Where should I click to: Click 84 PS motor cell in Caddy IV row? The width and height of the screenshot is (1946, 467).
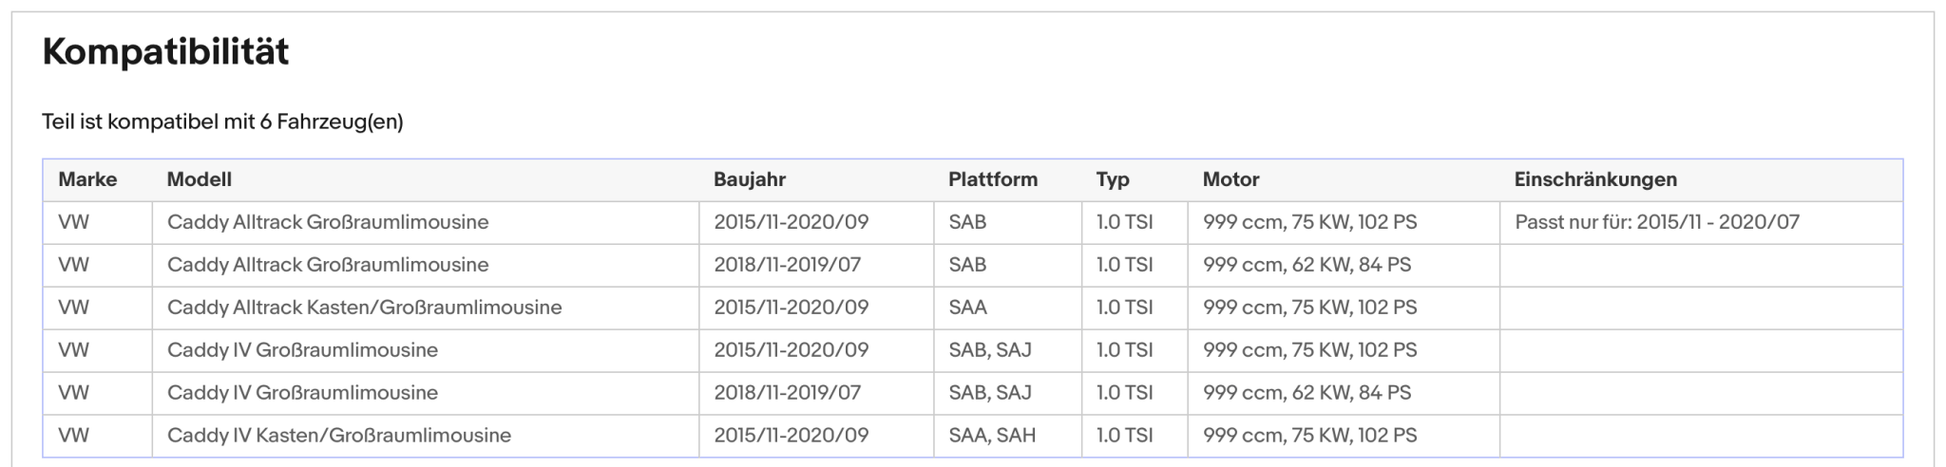(1306, 393)
